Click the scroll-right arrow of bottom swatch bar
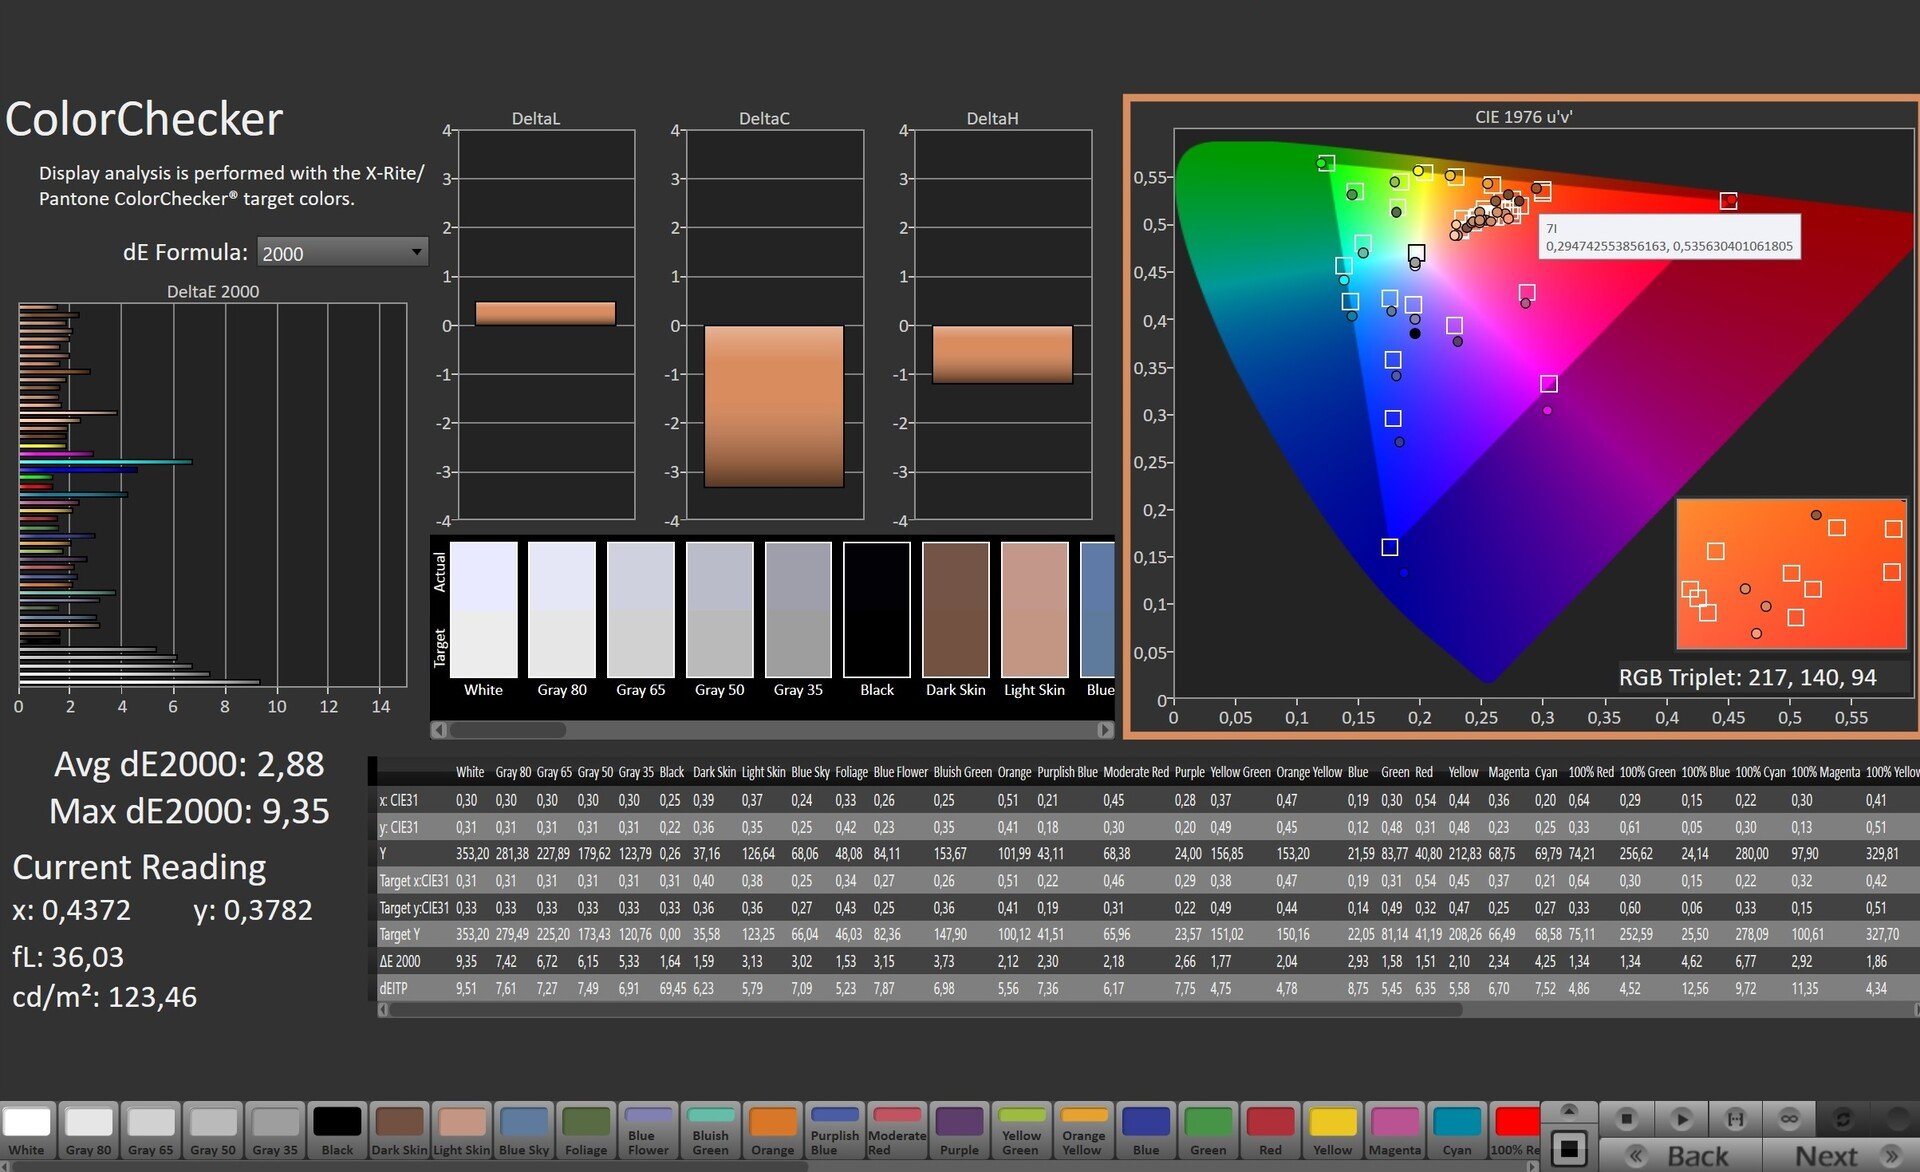The width and height of the screenshot is (1920, 1172). click(x=1534, y=1166)
